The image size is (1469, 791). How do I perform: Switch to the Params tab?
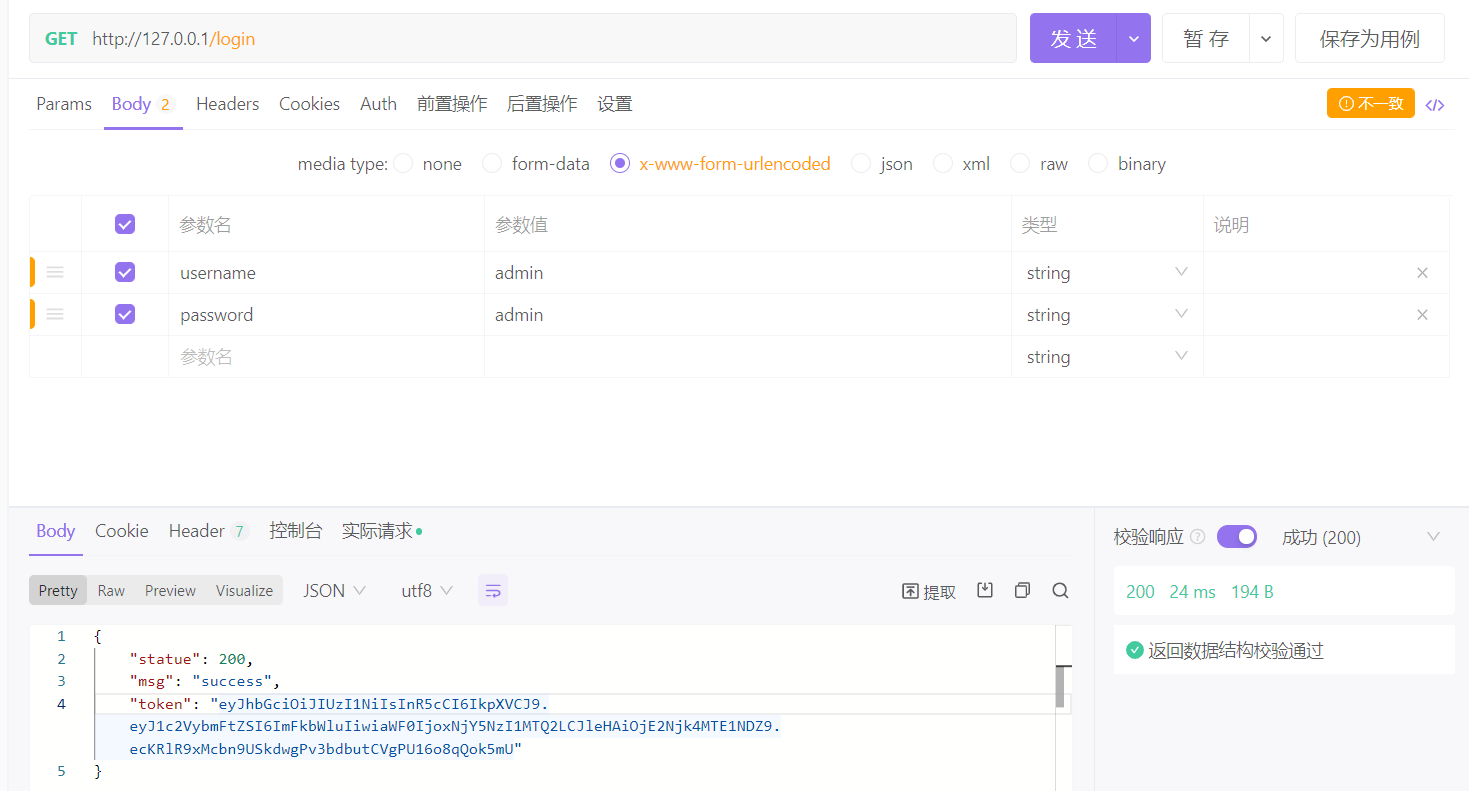pos(64,104)
